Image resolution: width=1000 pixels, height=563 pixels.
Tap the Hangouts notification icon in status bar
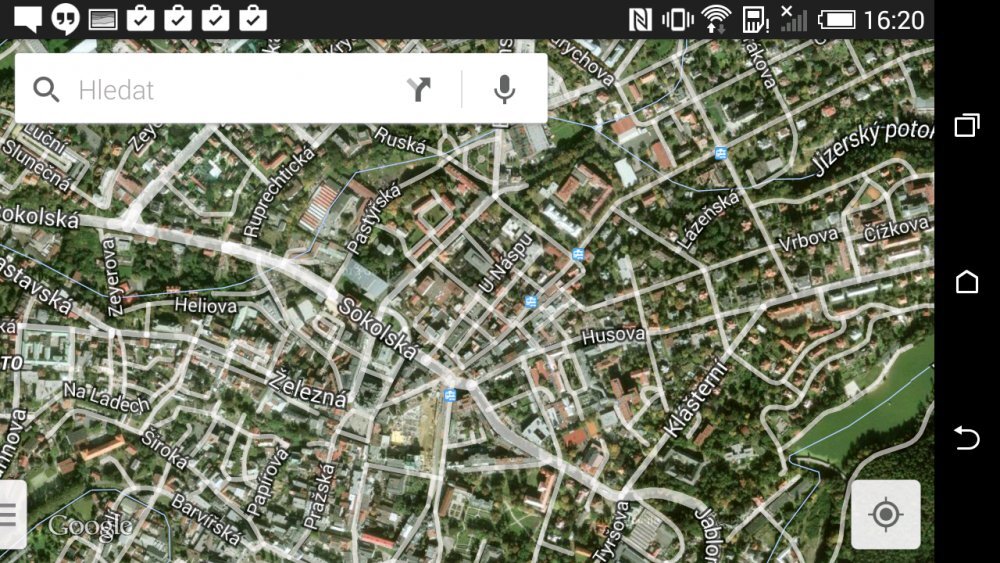click(65, 19)
